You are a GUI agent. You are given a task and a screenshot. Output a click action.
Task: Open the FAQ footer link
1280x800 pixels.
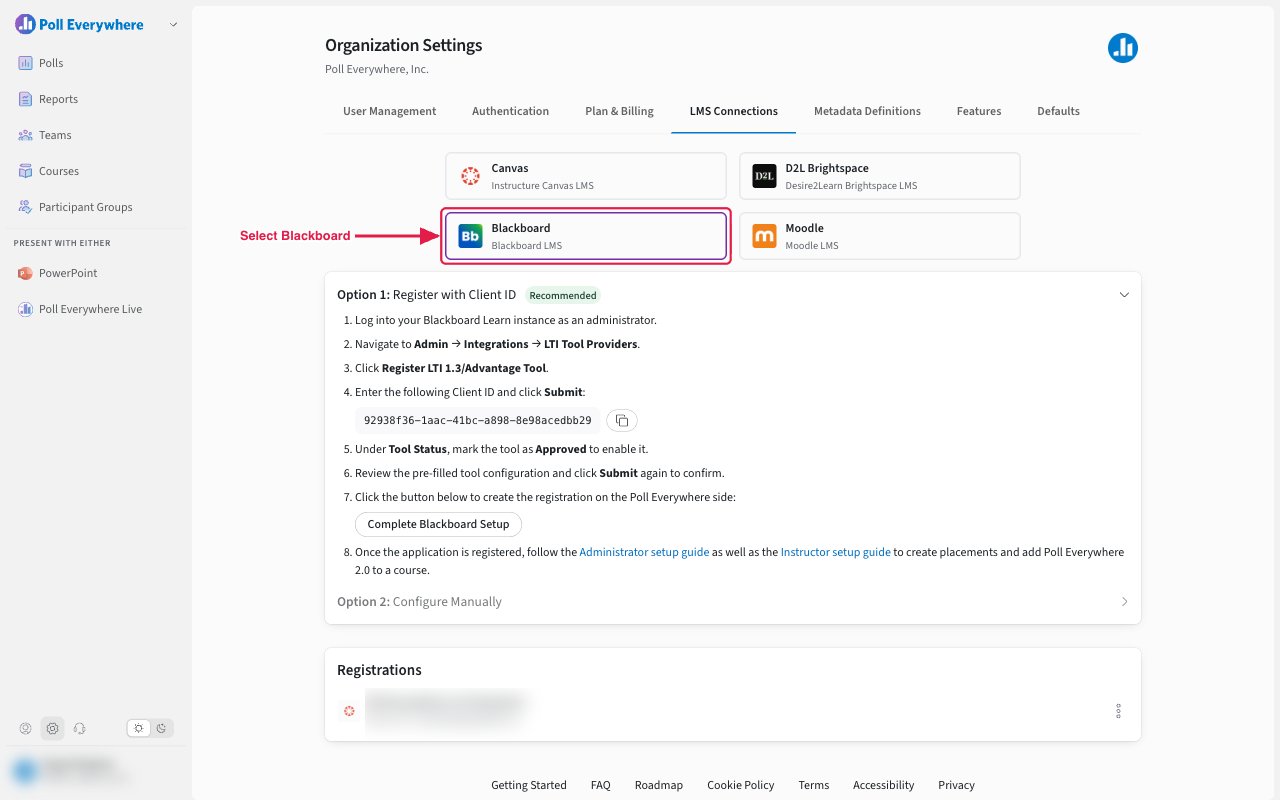600,785
